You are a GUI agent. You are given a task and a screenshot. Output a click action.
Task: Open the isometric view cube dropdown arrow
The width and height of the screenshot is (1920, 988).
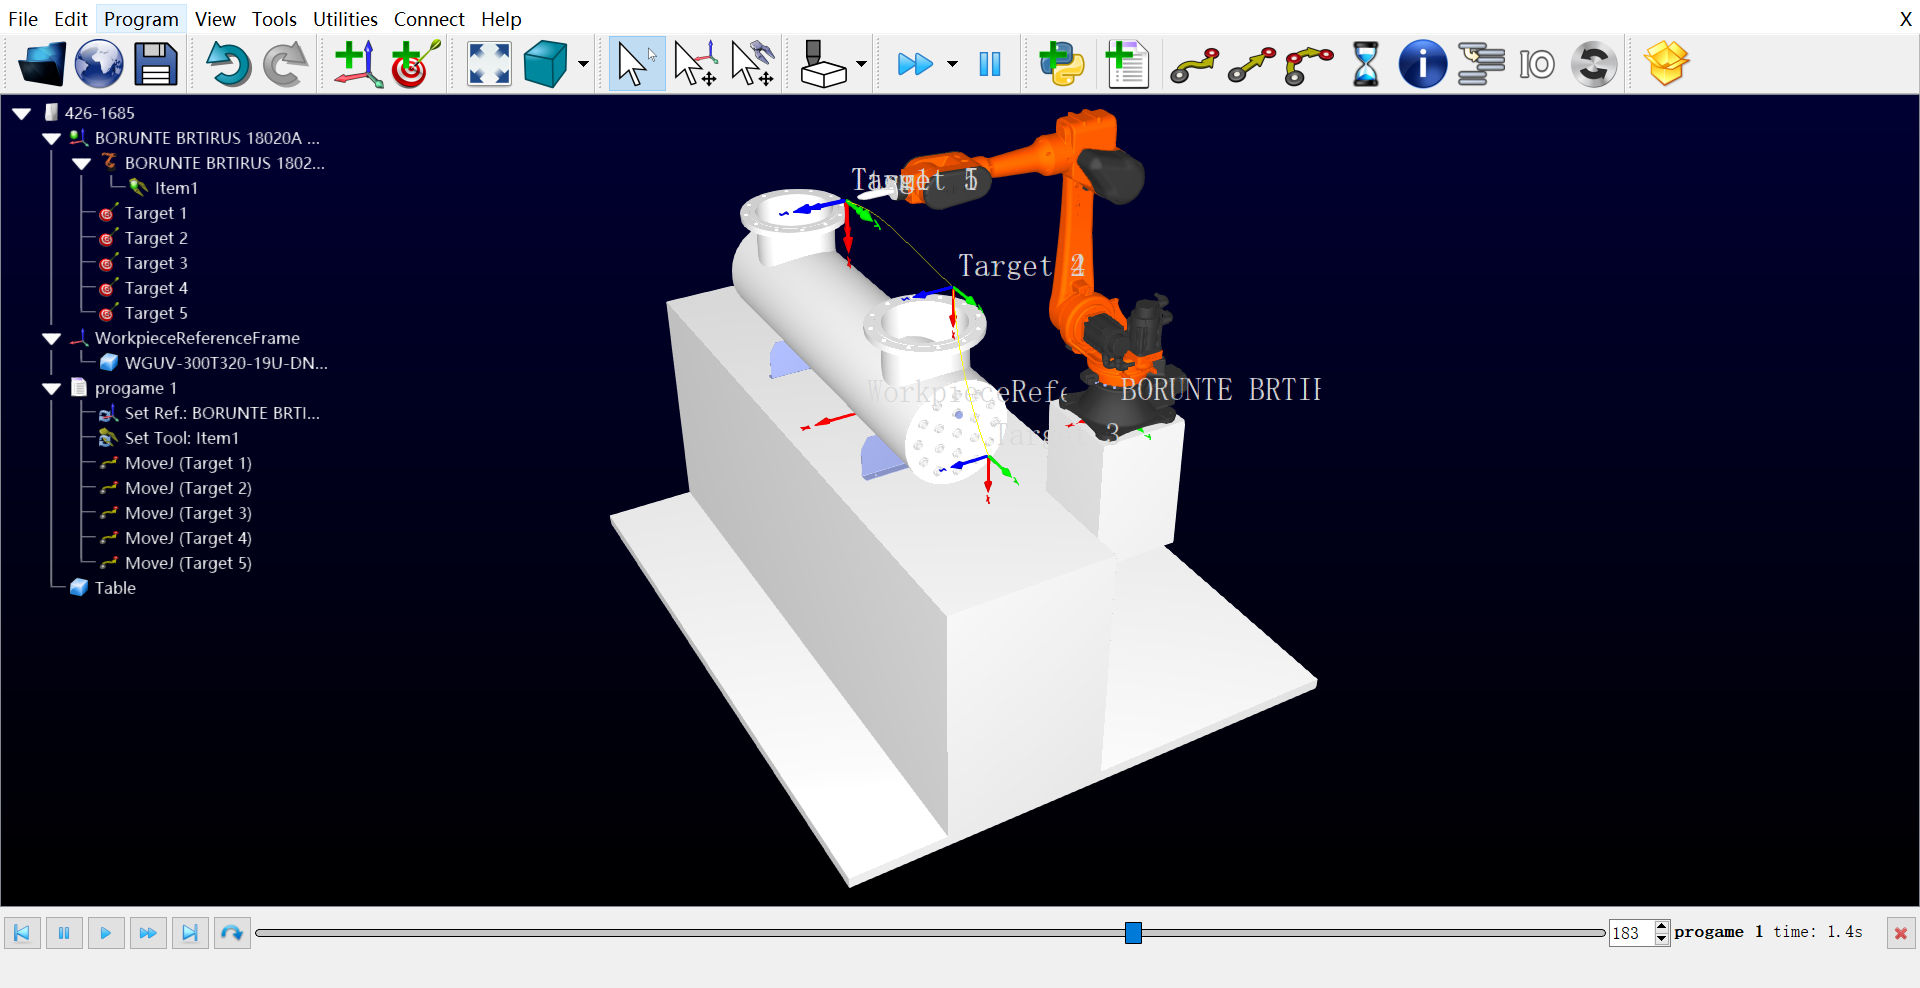(583, 65)
